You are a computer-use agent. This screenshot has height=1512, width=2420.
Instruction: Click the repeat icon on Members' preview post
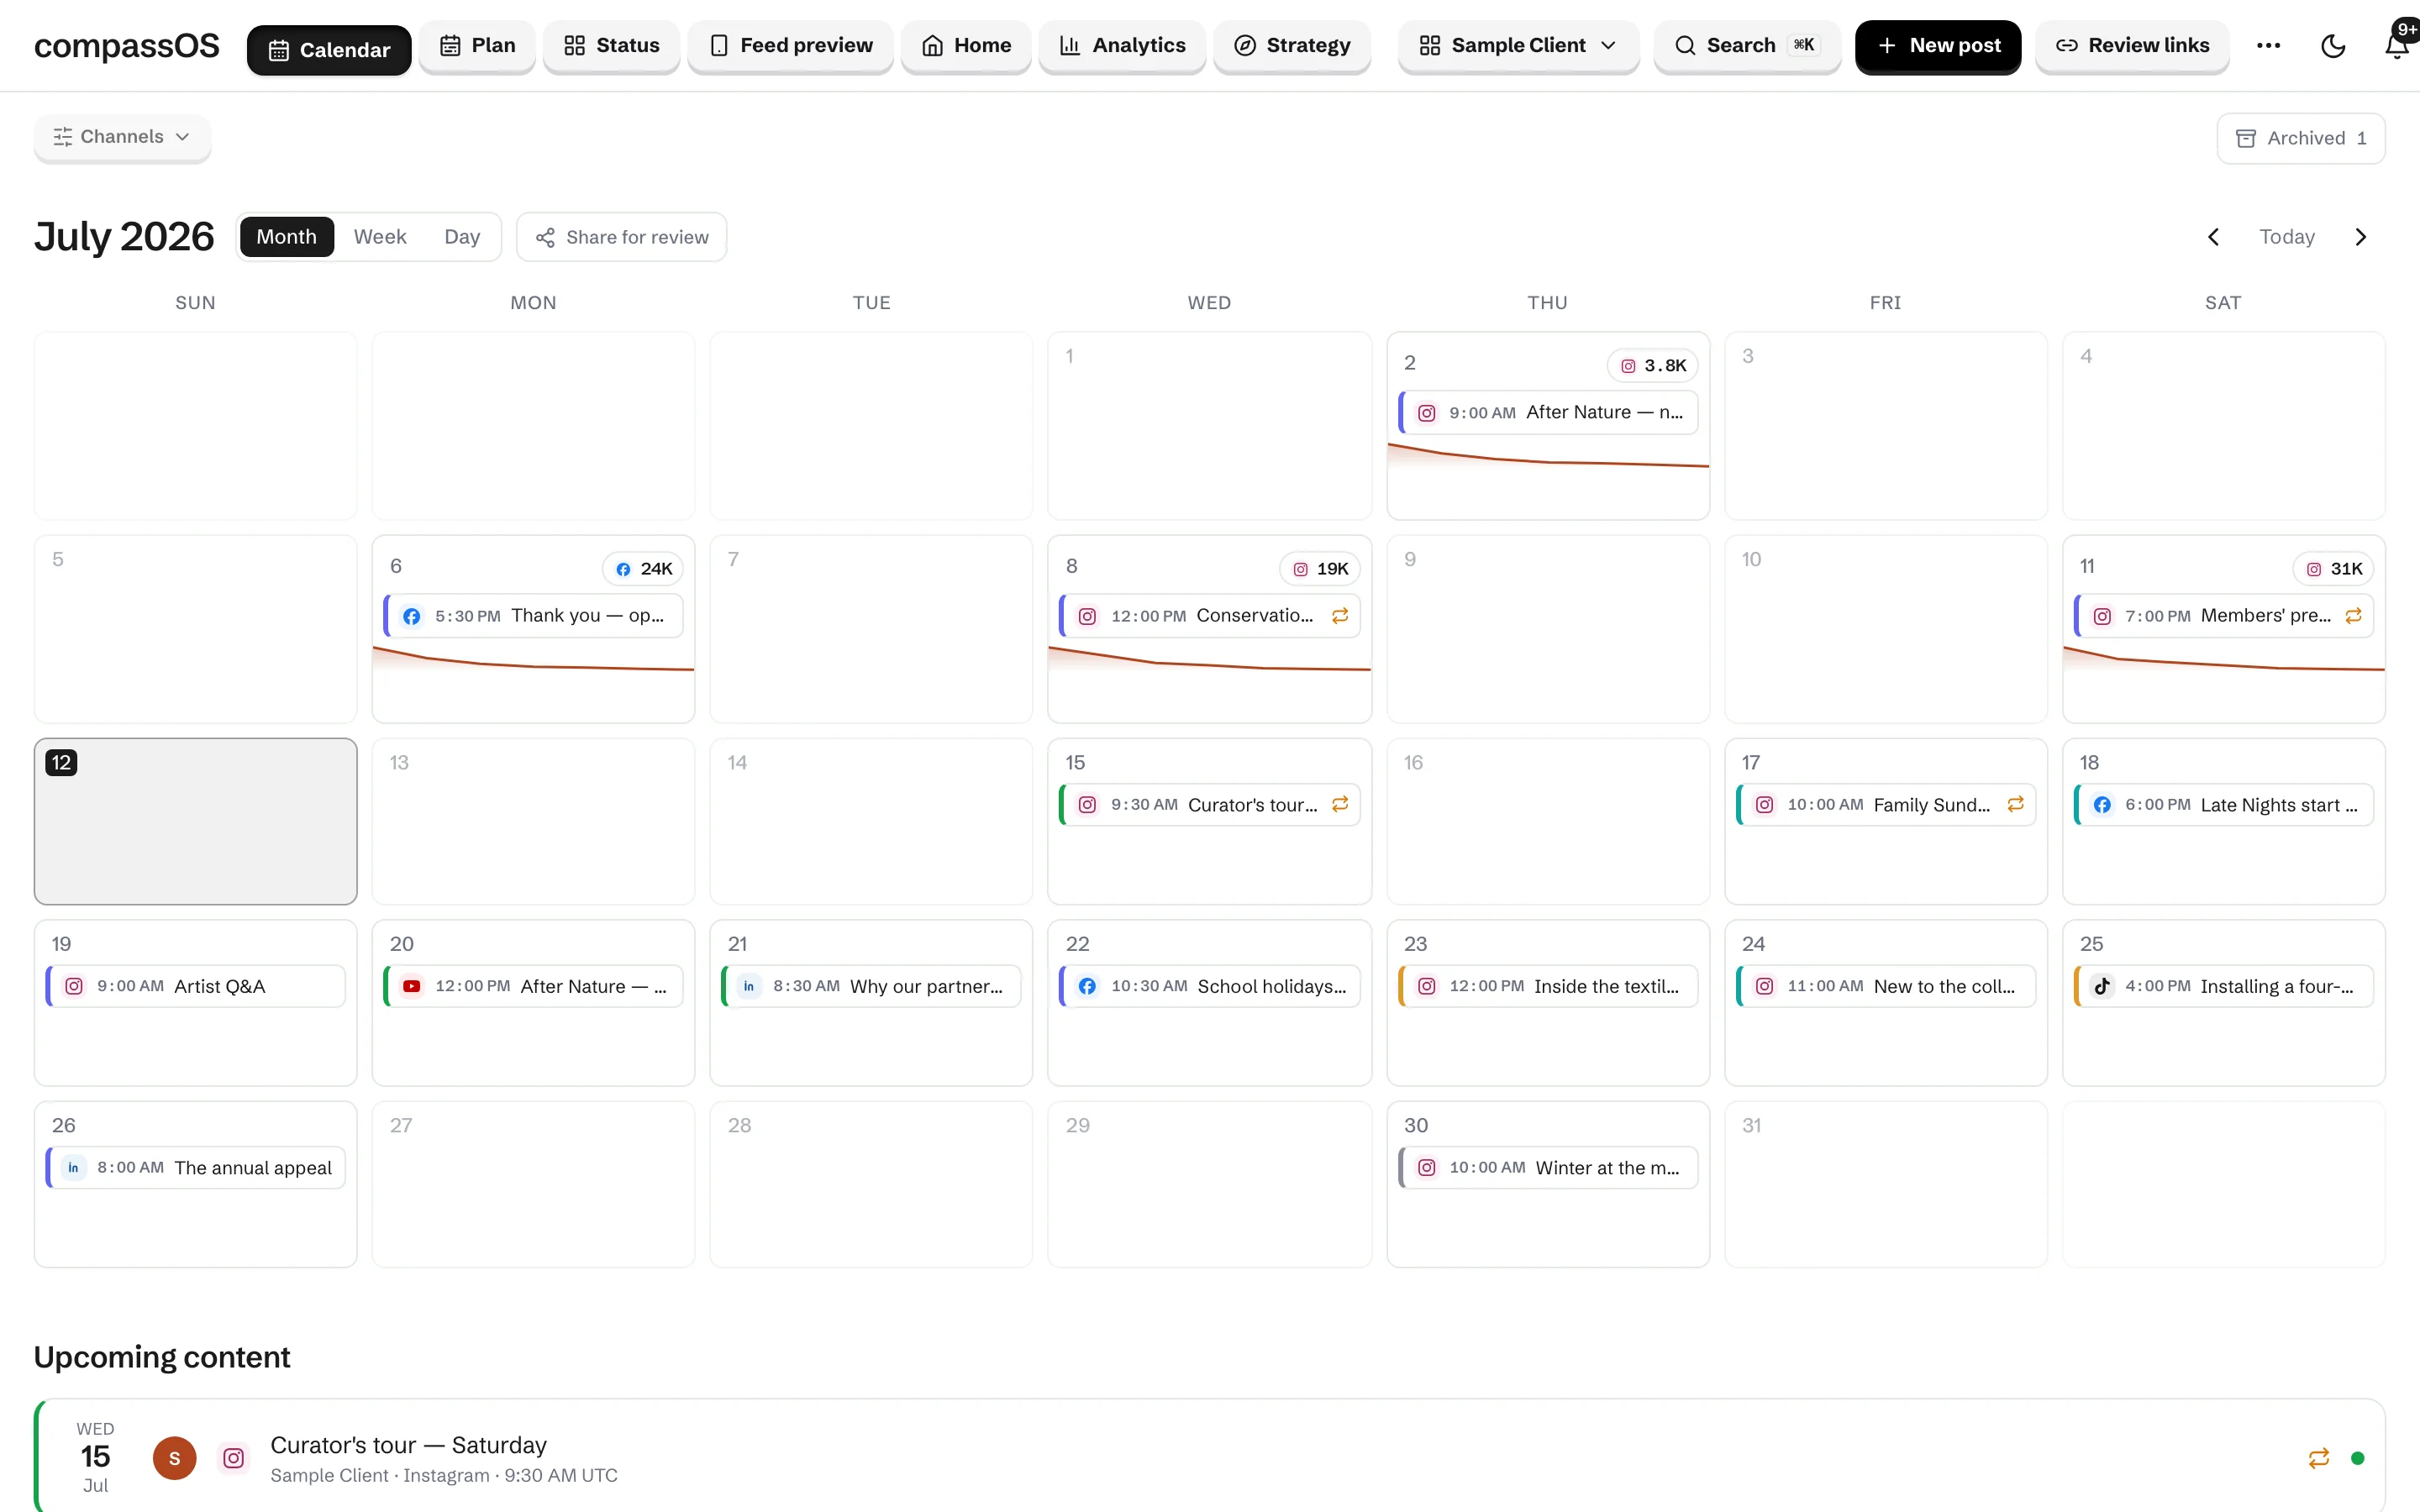click(x=2353, y=616)
